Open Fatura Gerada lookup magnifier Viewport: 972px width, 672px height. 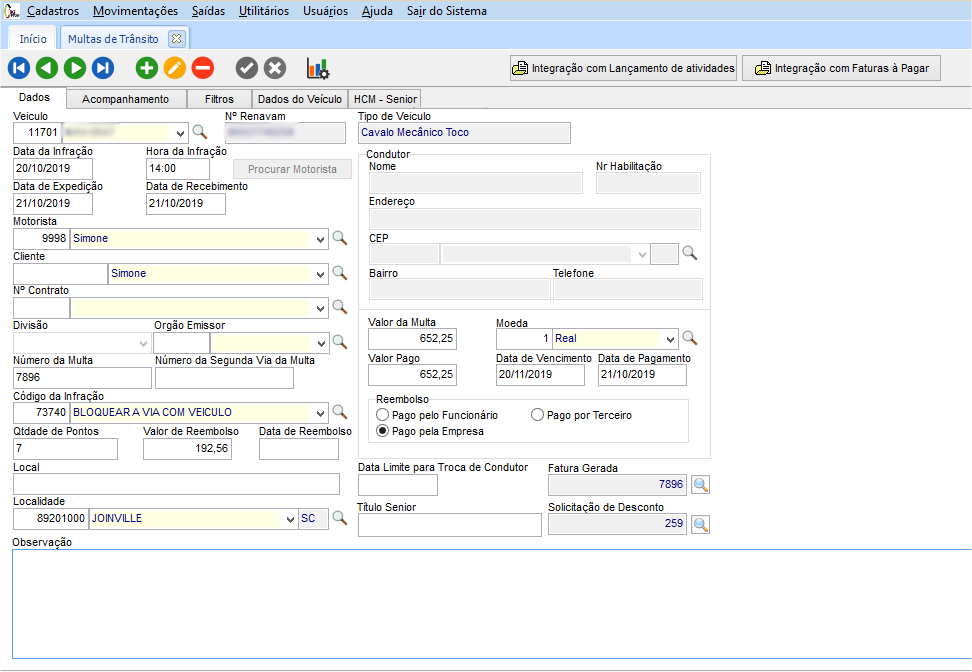click(x=701, y=485)
